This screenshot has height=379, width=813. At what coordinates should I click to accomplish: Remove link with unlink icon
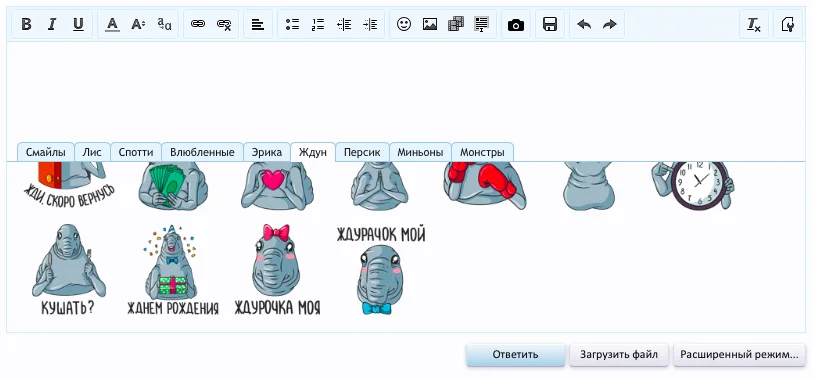pos(224,24)
